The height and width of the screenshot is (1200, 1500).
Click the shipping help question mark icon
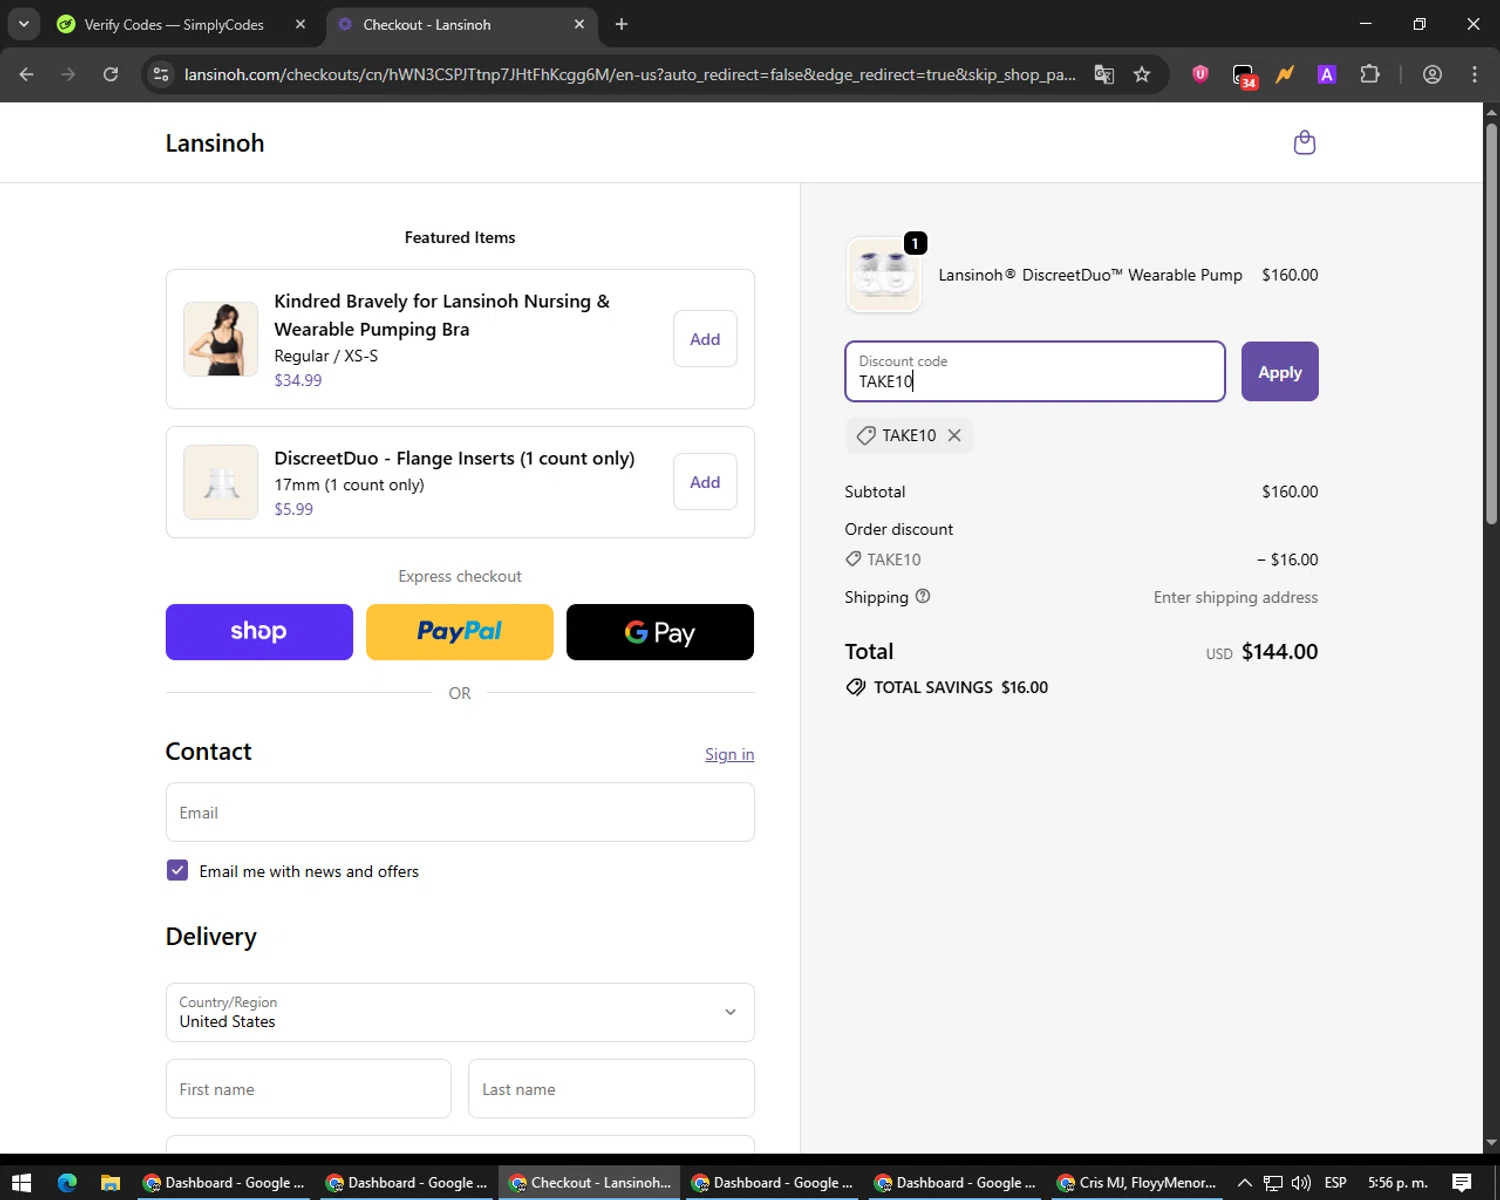[923, 596]
